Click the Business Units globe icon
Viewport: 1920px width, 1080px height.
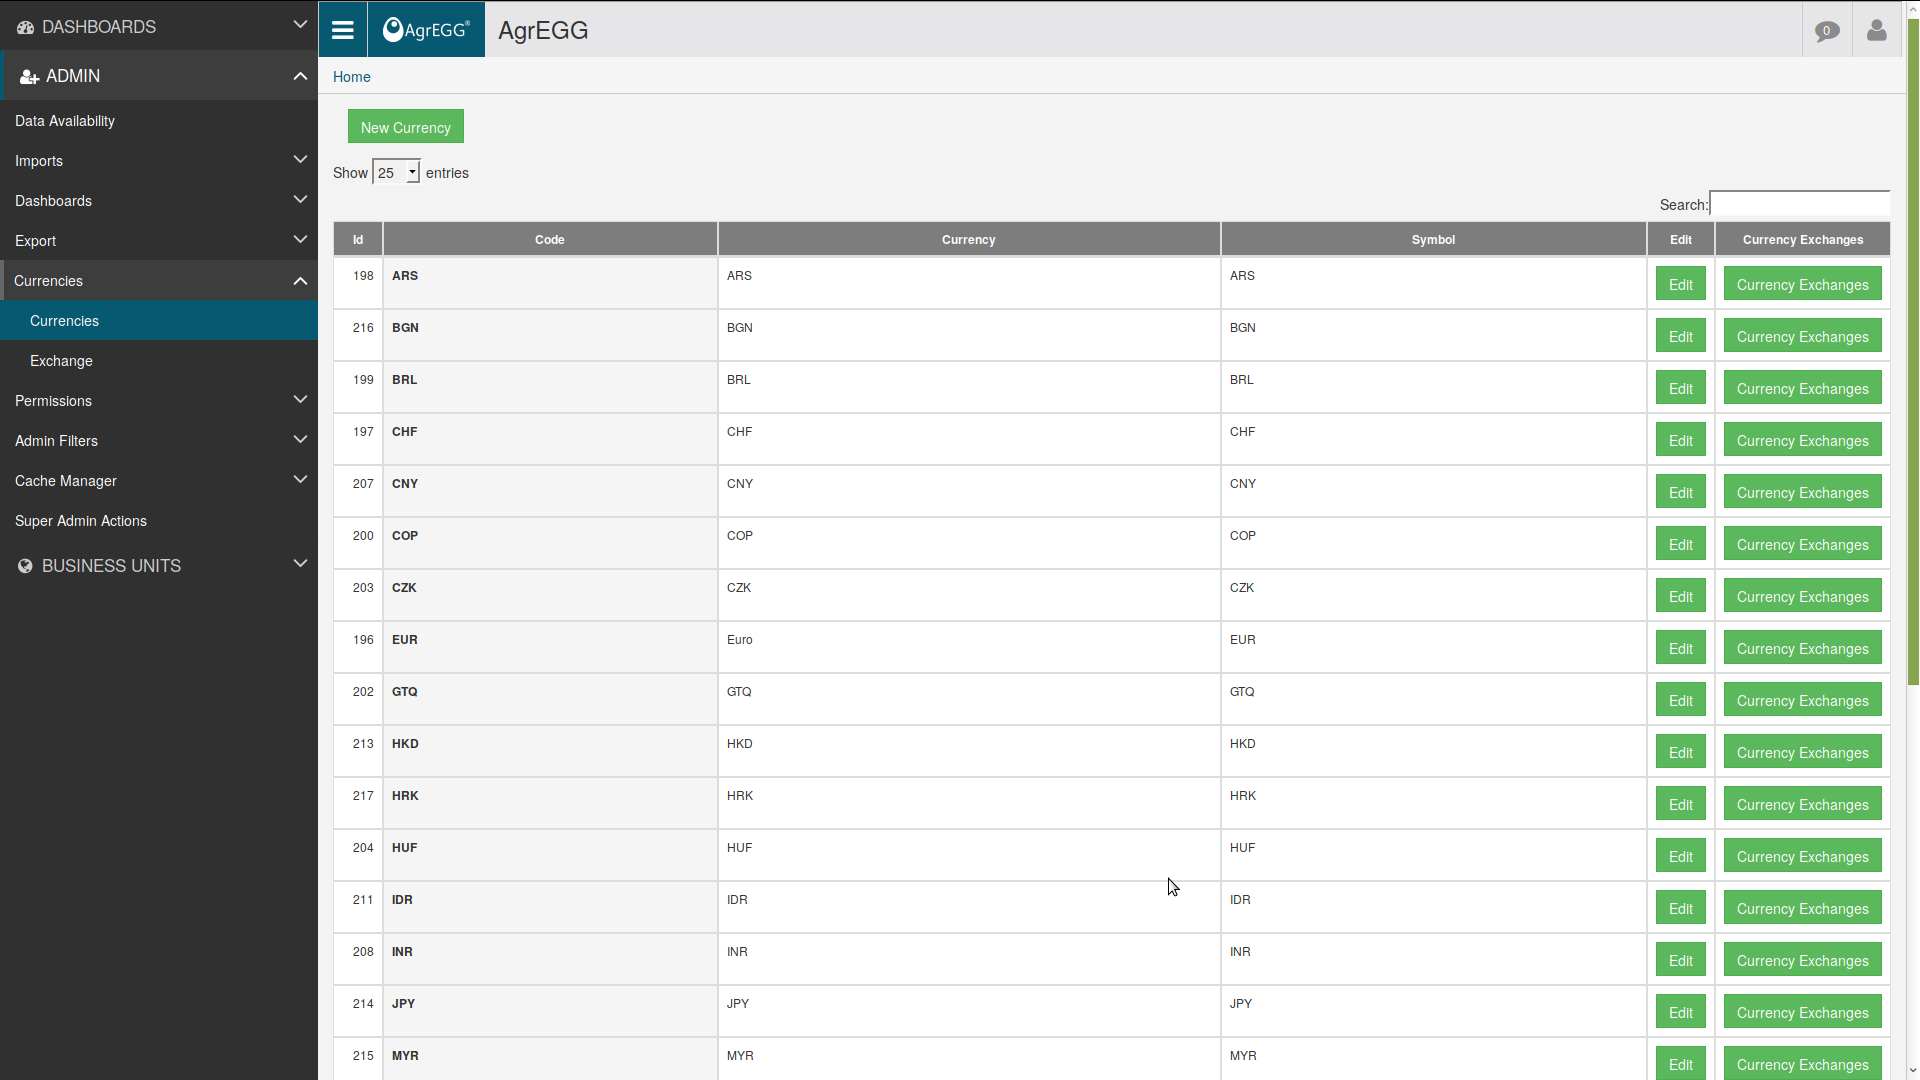(25, 566)
